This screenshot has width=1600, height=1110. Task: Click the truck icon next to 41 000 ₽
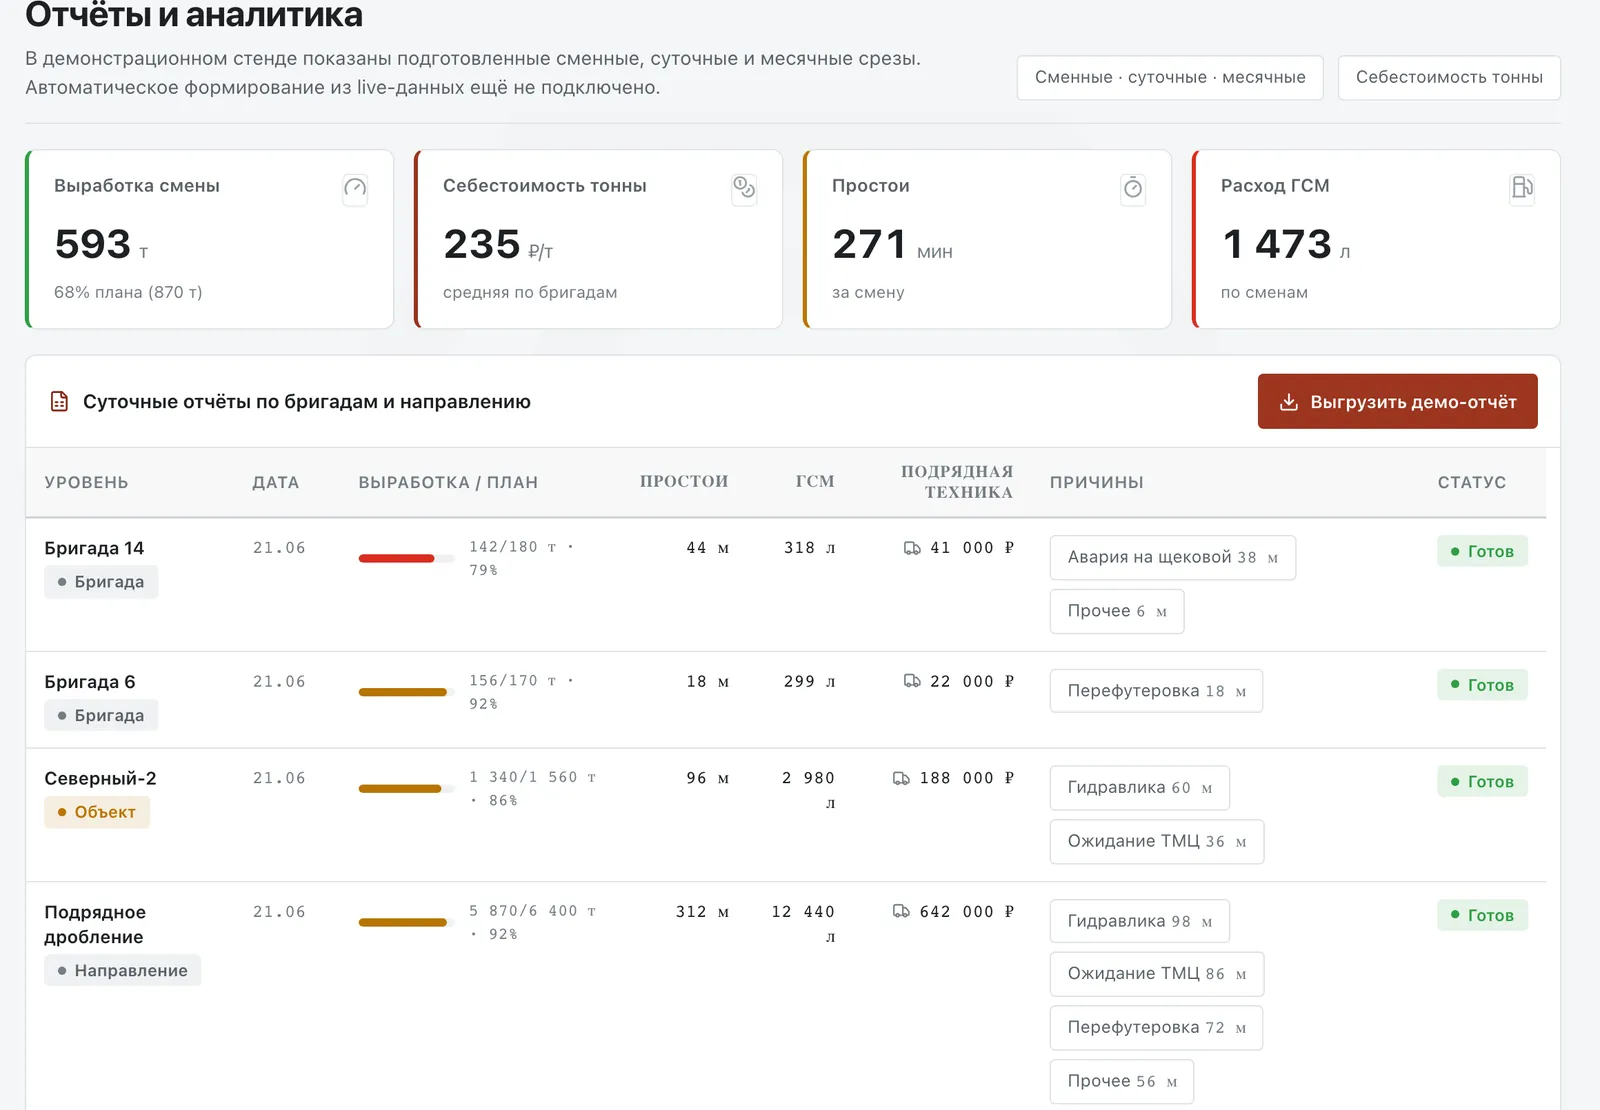pyautogui.click(x=912, y=548)
